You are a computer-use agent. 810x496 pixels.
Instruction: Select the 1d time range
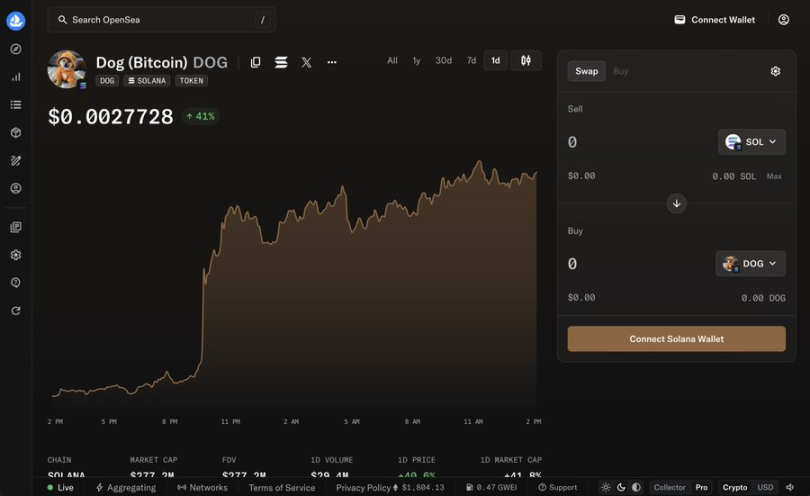(x=495, y=60)
